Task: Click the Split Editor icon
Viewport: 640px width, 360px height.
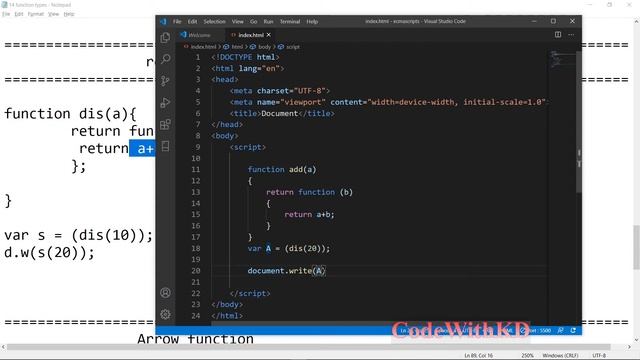Action: [x=558, y=35]
